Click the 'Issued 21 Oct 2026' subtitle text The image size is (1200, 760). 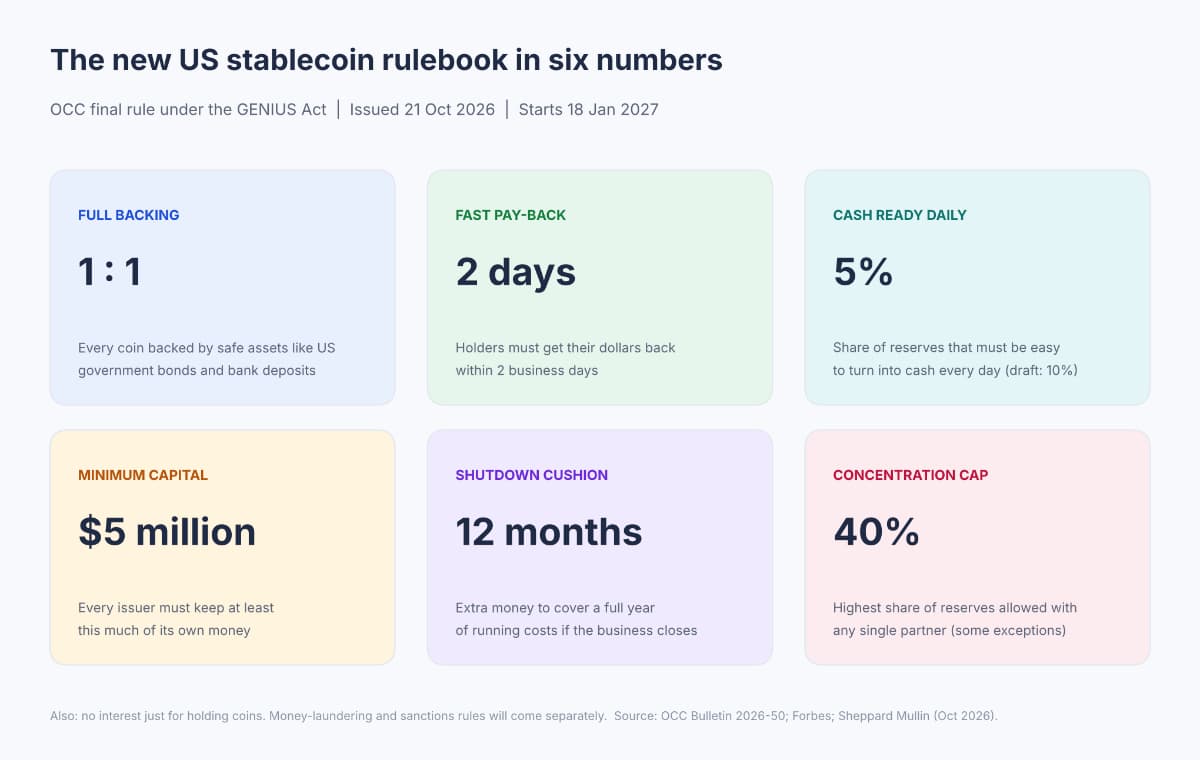coord(422,110)
